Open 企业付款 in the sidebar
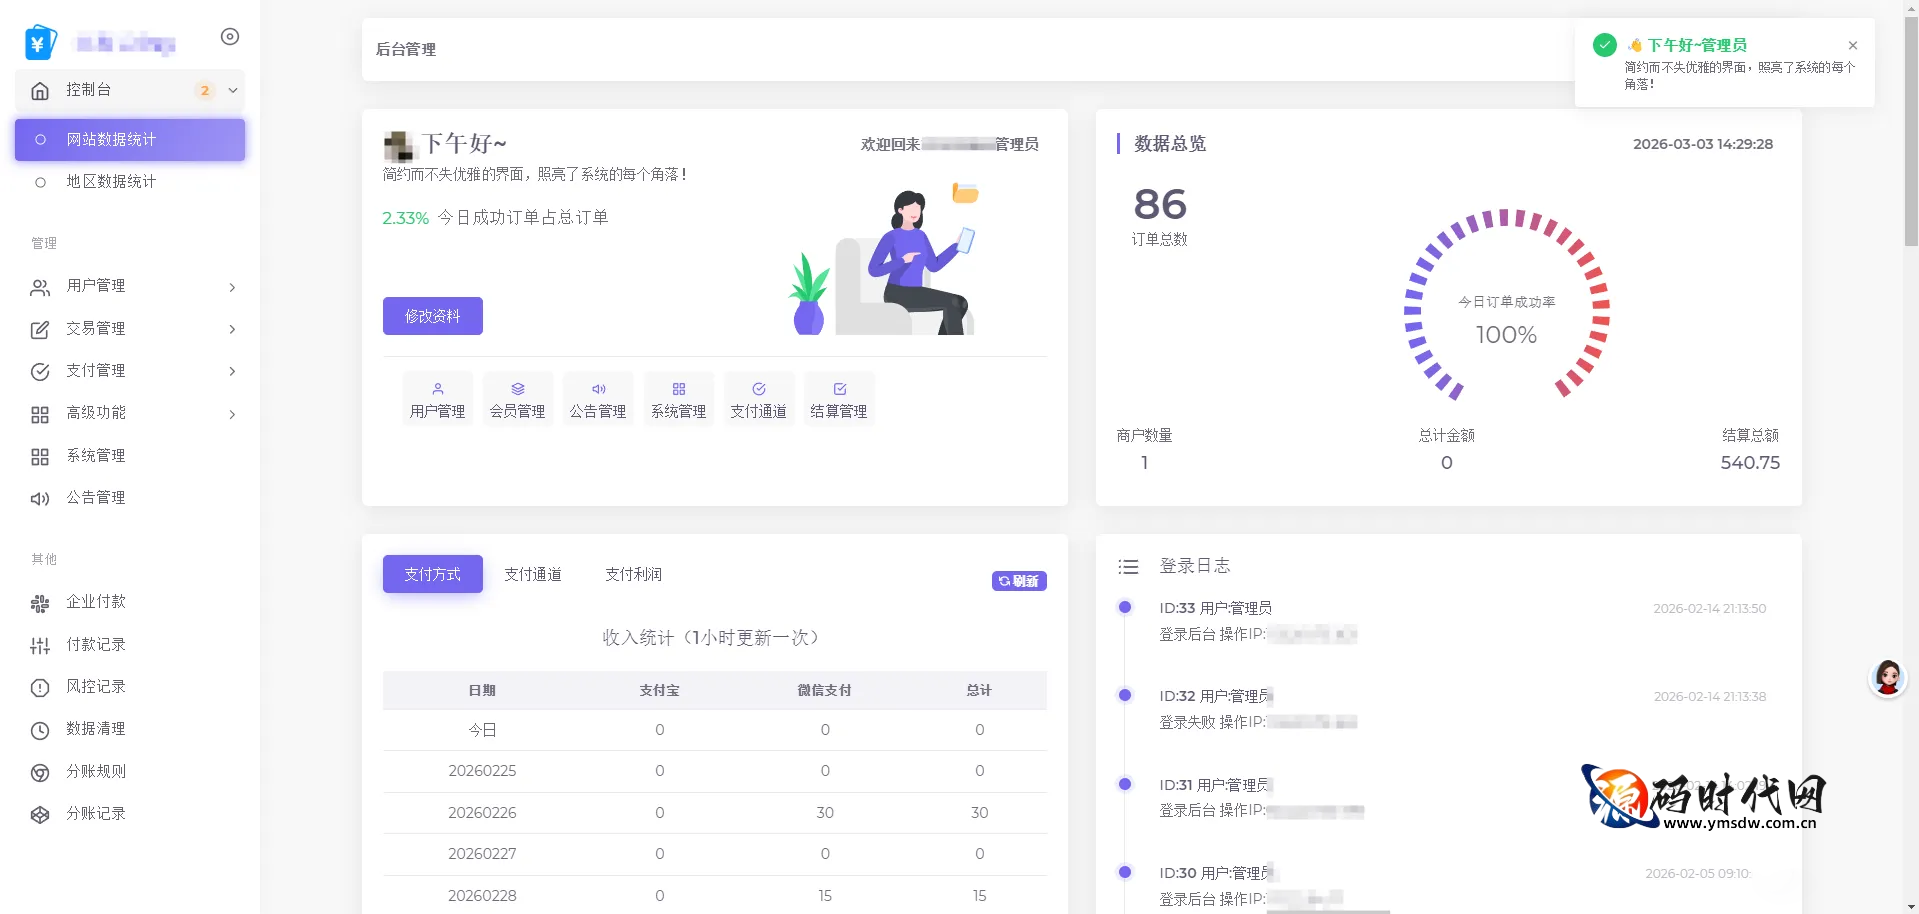This screenshot has width=1919, height=914. [96, 602]
